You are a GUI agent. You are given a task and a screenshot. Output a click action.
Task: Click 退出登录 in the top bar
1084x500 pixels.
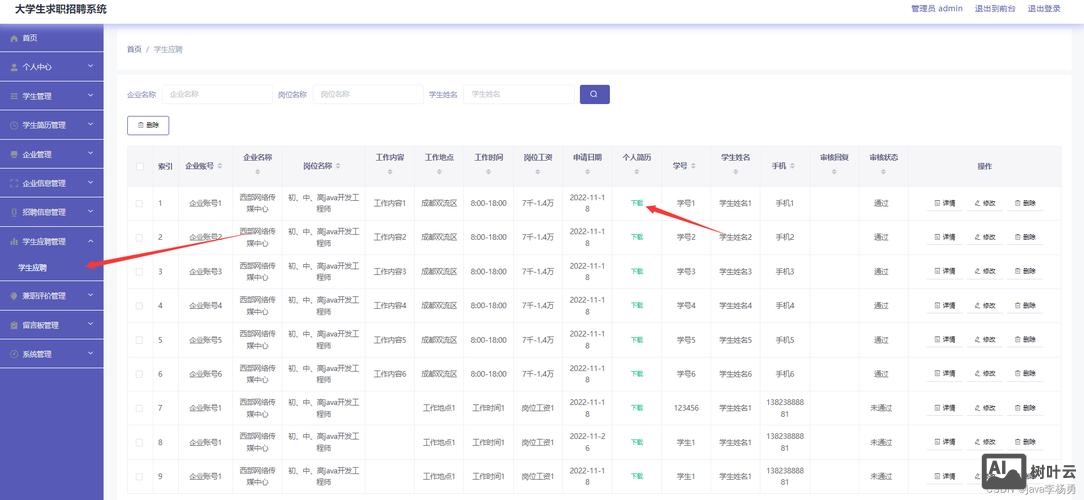point(1043,9)
